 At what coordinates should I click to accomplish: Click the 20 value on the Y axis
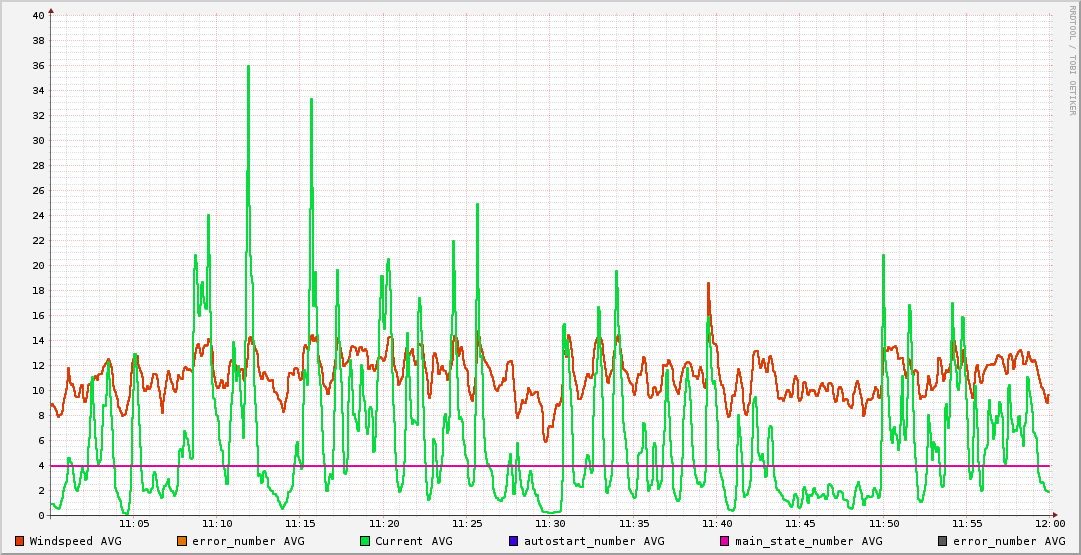point(38,266)
